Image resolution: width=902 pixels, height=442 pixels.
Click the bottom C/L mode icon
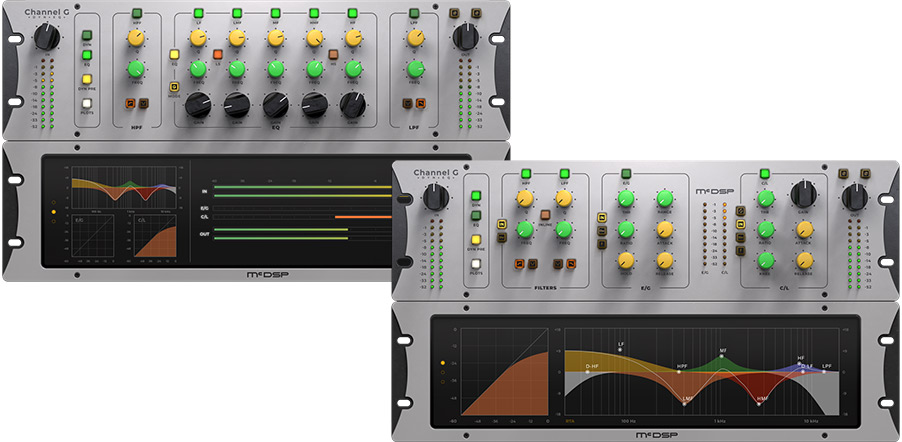(741, 251)
